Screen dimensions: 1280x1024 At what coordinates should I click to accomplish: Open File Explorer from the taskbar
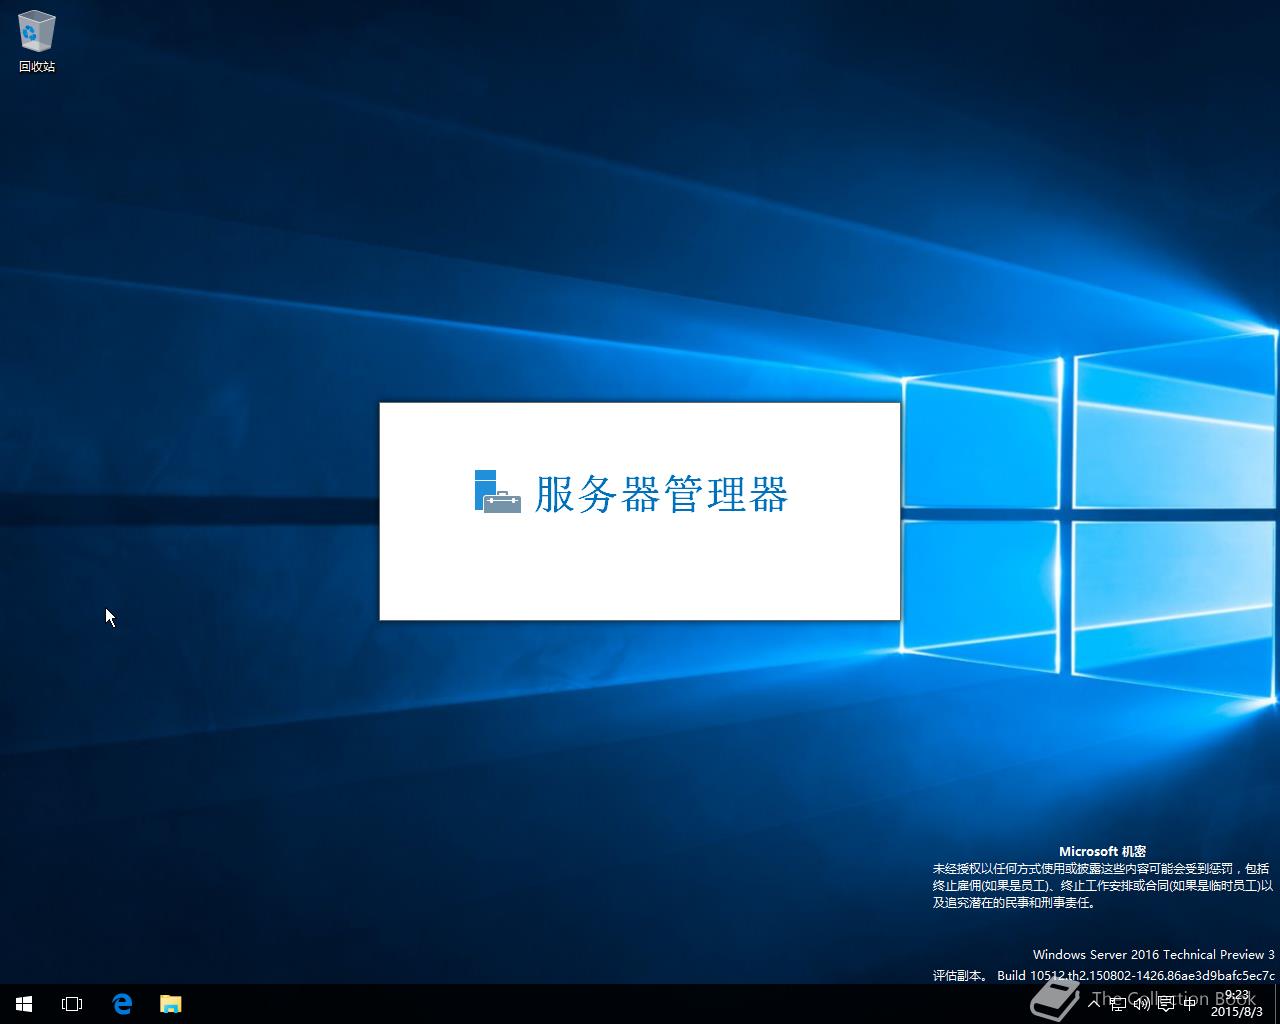(171, 1004)
